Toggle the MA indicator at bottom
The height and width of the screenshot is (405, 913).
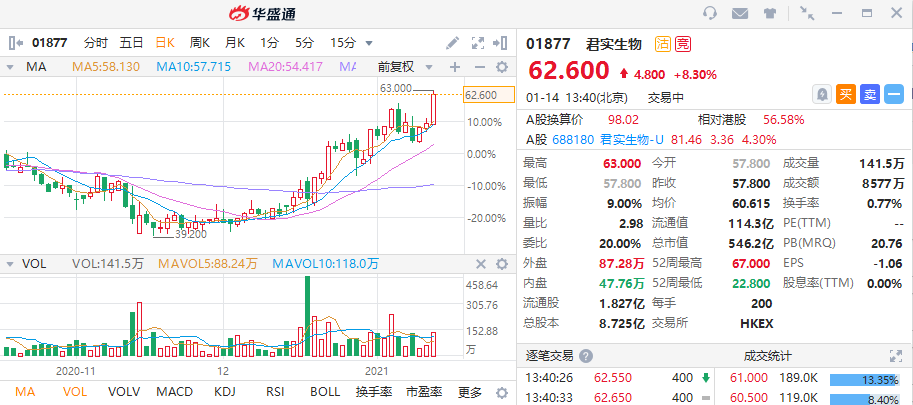(24, 392)
